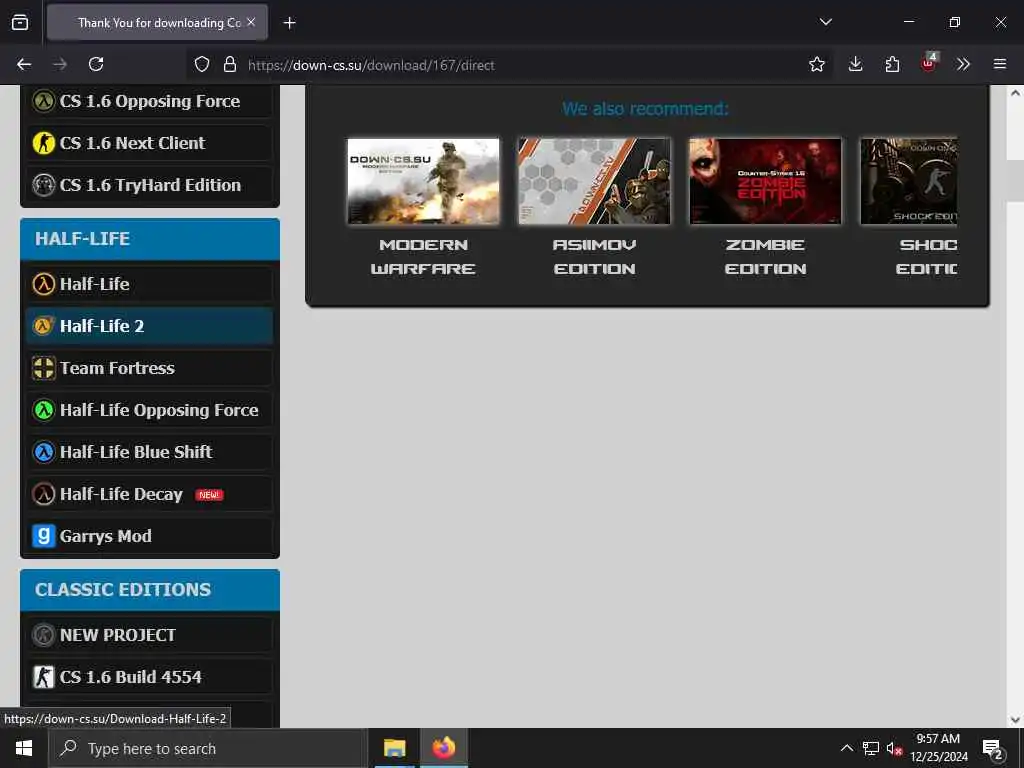Bookmark this page with the star icon
Image resolution: width=1024 pixels, height=768 pixels.
[x=816, y=64]
